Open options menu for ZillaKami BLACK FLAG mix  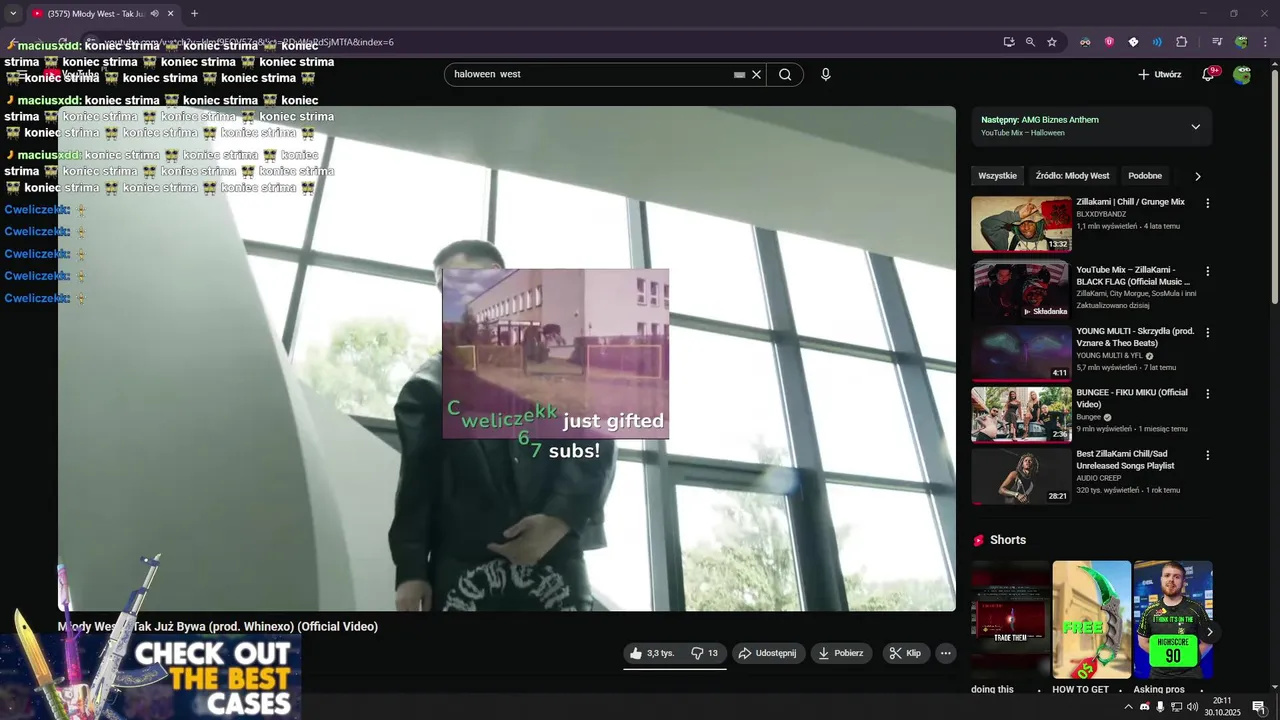(1207, 271)
